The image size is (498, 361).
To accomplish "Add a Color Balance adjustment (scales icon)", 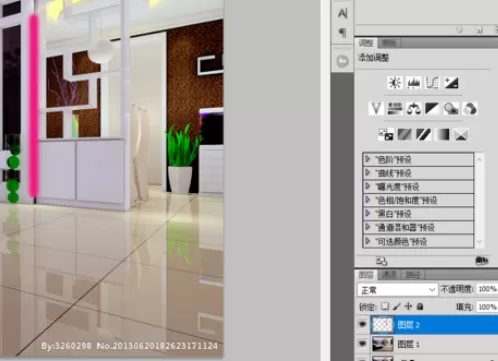I will (x=414, y=109).
